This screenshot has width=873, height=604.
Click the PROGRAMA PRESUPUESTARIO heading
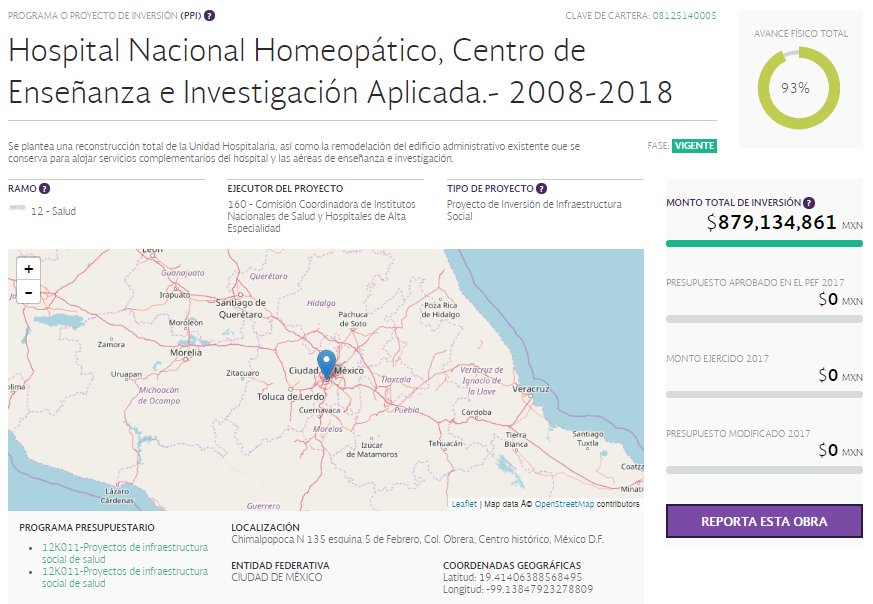click(x=87, y=527)
